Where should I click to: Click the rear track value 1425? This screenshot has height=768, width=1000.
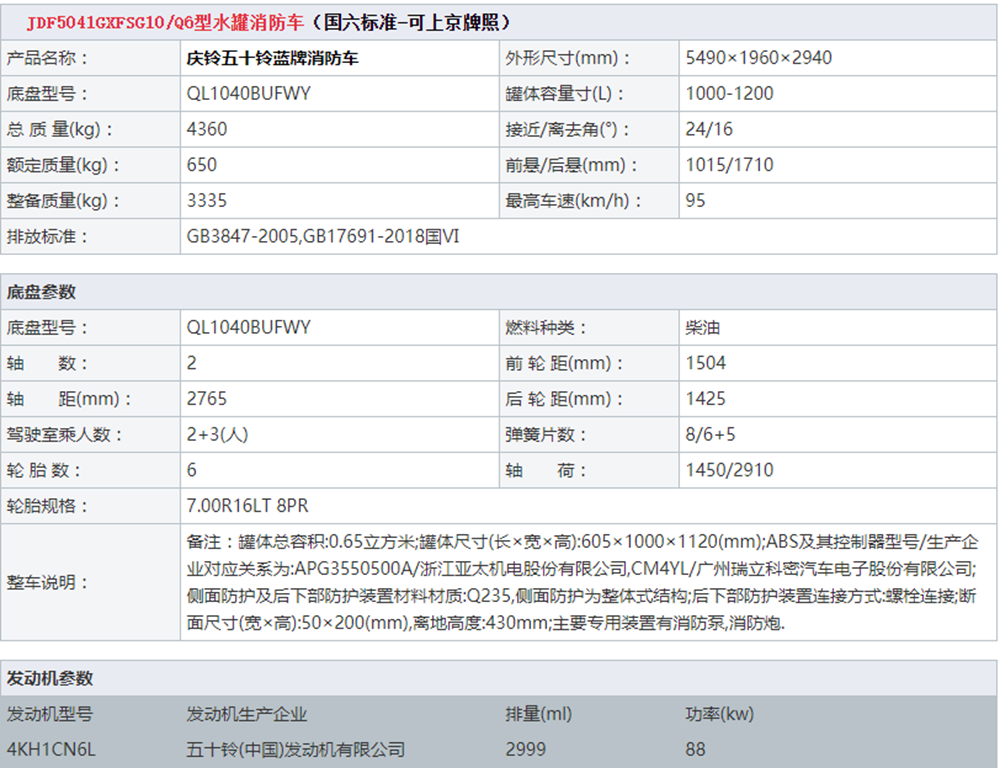pos(705,399)
